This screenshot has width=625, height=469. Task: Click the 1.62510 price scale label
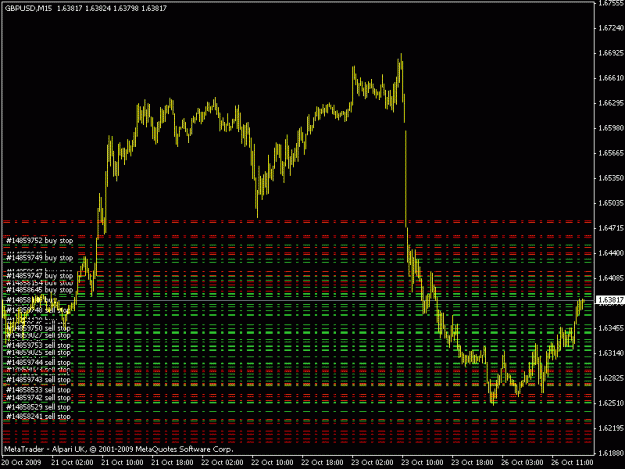tap(610, 403)
